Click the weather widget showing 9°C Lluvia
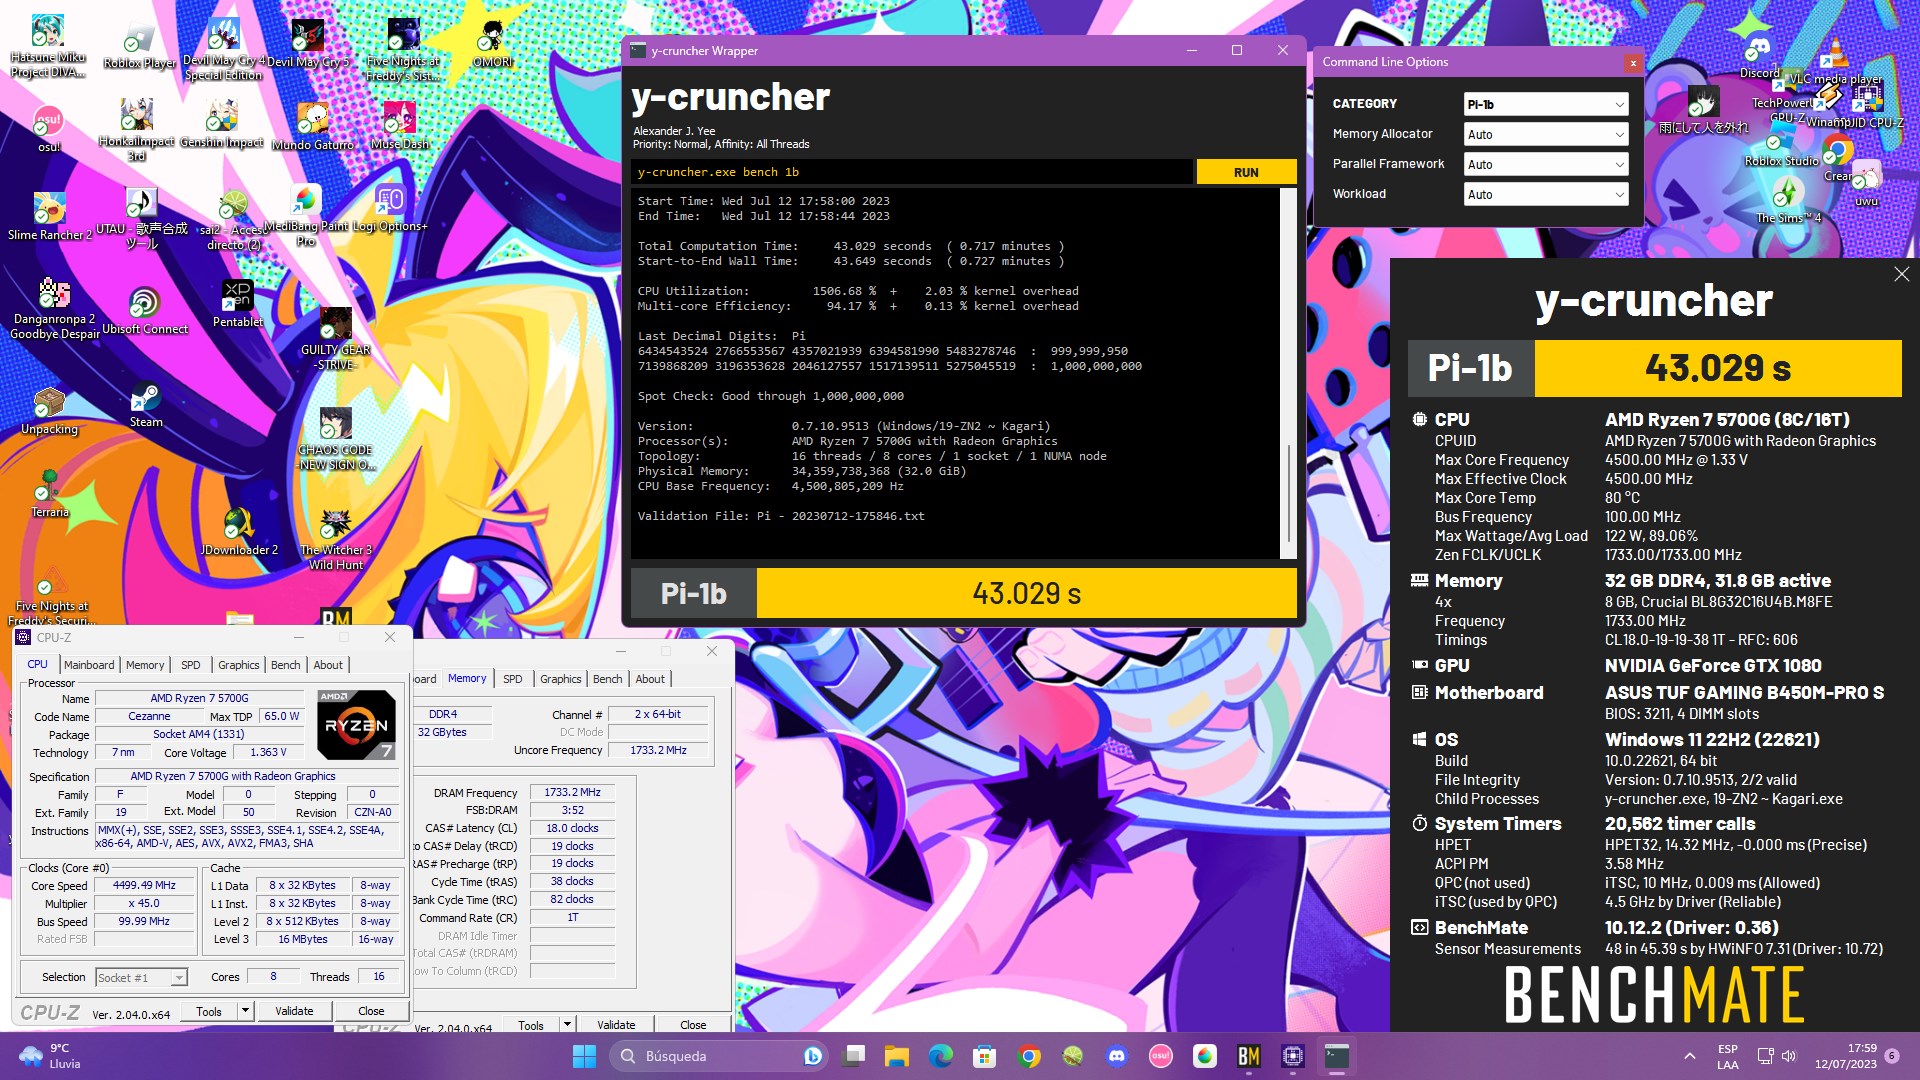1920x1080 pixels. coord(50,1056)
